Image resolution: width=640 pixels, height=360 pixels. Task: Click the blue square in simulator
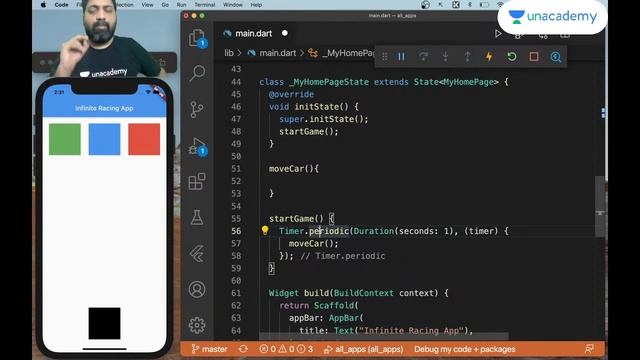tap(104, 139)
